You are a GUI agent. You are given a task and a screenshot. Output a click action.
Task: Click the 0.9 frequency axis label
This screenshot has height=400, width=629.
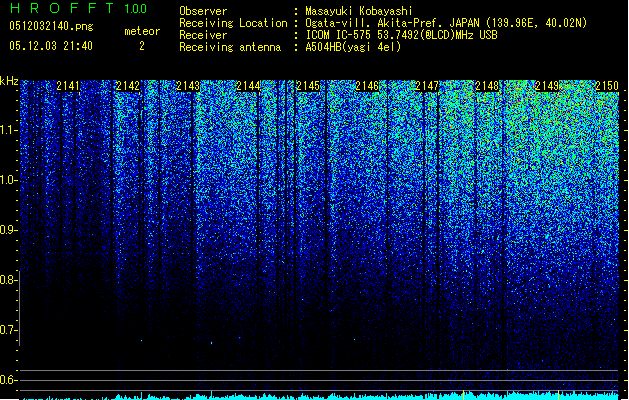[x=8, y=230]
